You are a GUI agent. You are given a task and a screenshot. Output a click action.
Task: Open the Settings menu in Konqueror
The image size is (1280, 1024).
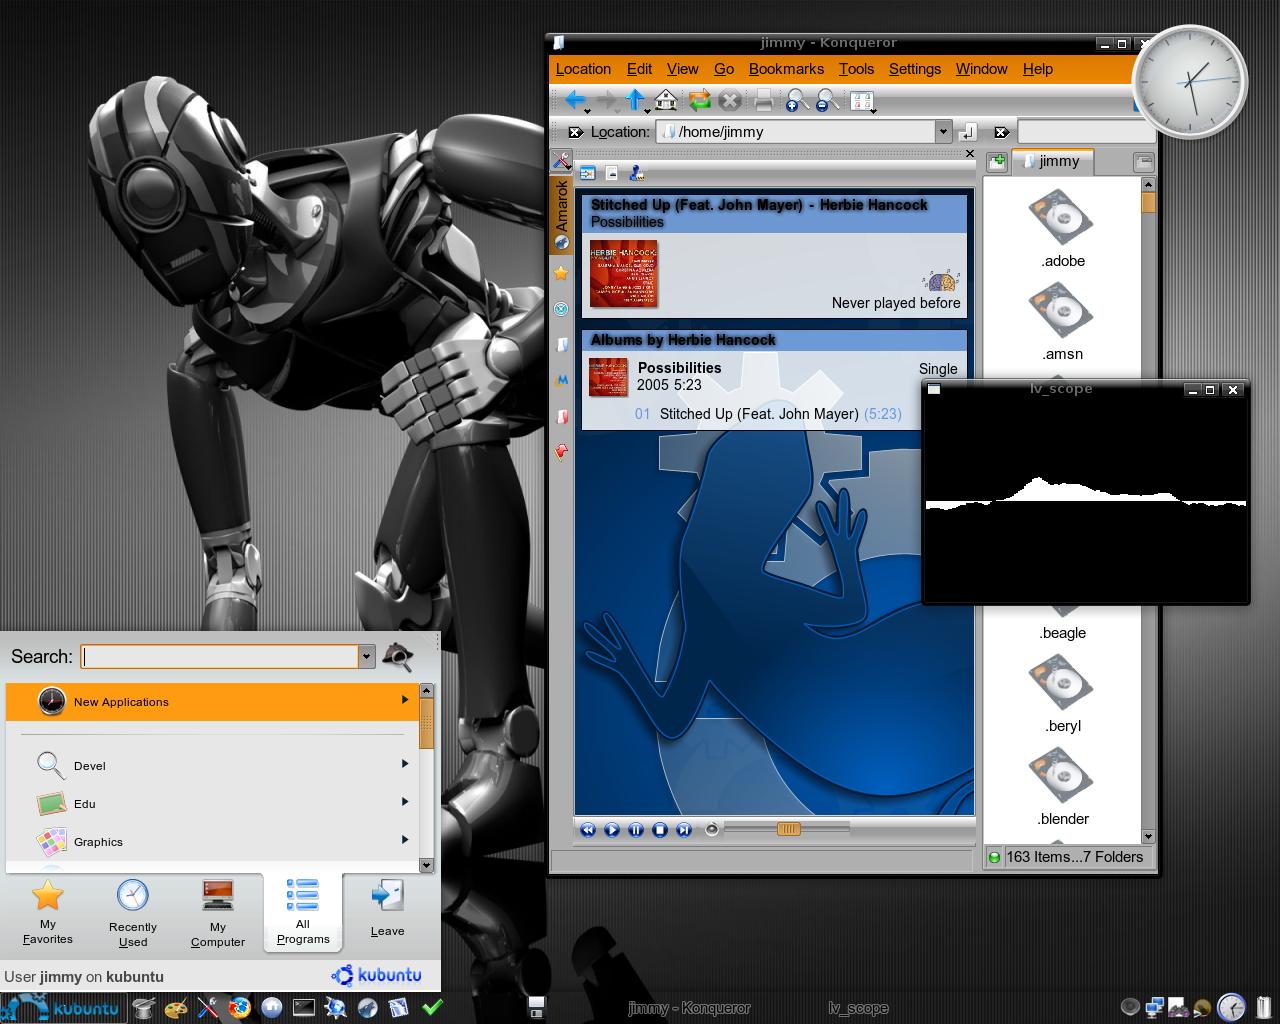(x=915, y=69)
